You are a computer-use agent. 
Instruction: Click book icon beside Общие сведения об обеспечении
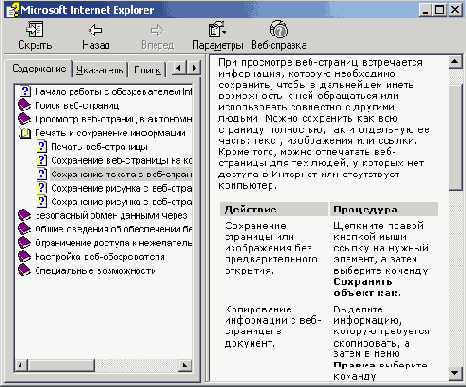(24, 229)
